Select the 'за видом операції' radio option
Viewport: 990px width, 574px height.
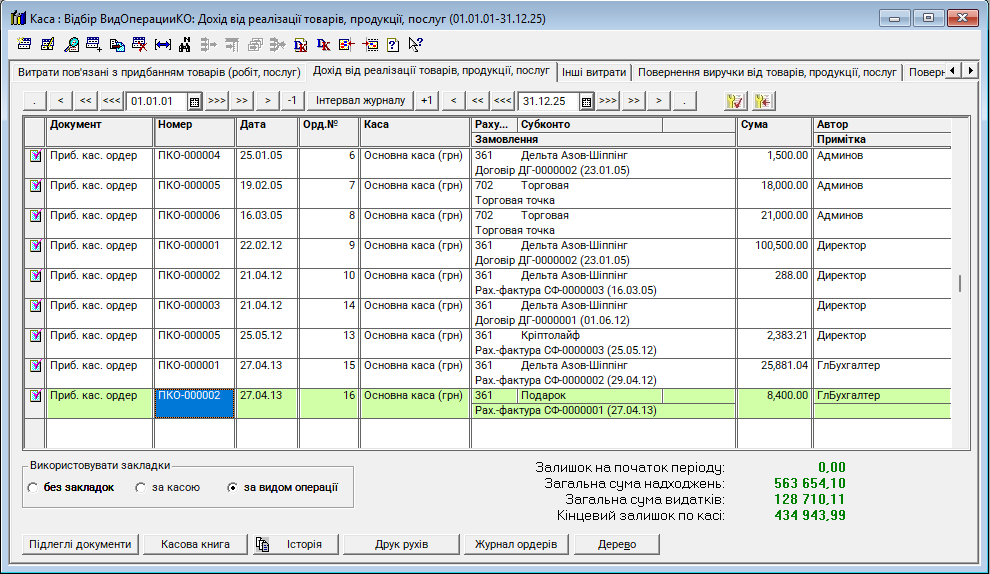tap(233, 488)
